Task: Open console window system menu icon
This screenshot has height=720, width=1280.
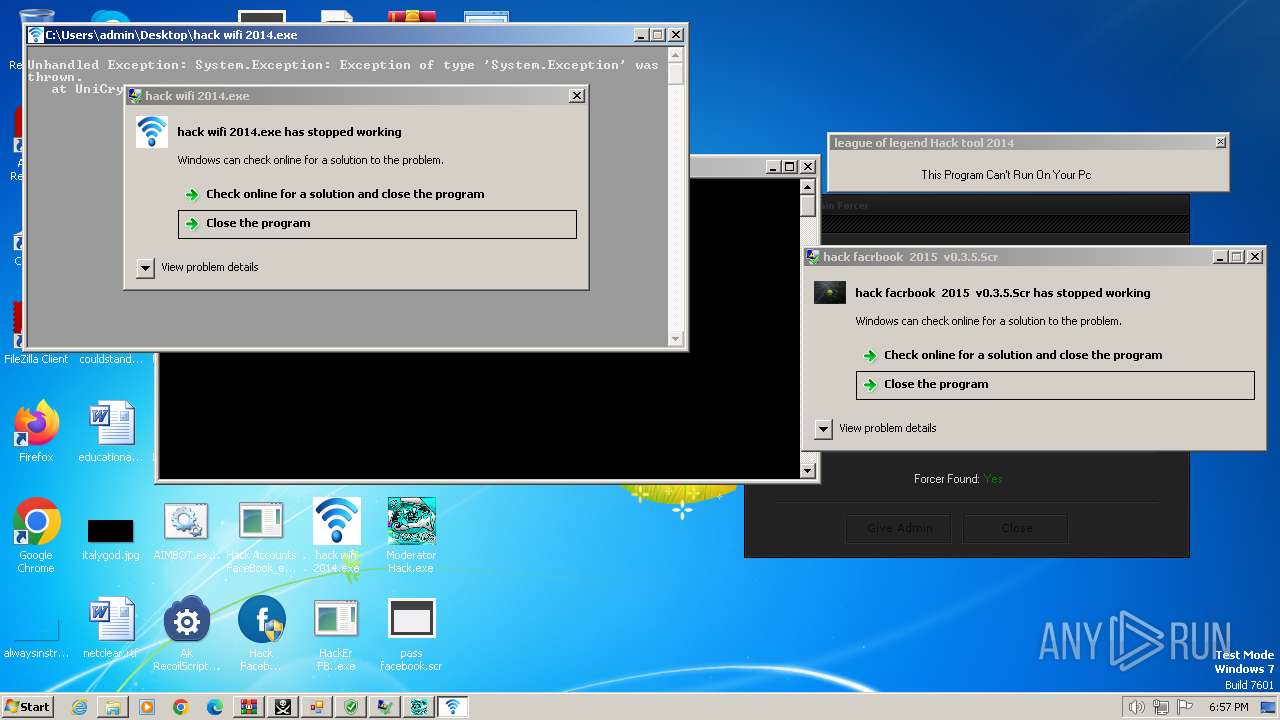Action: [x=36, y=35]
